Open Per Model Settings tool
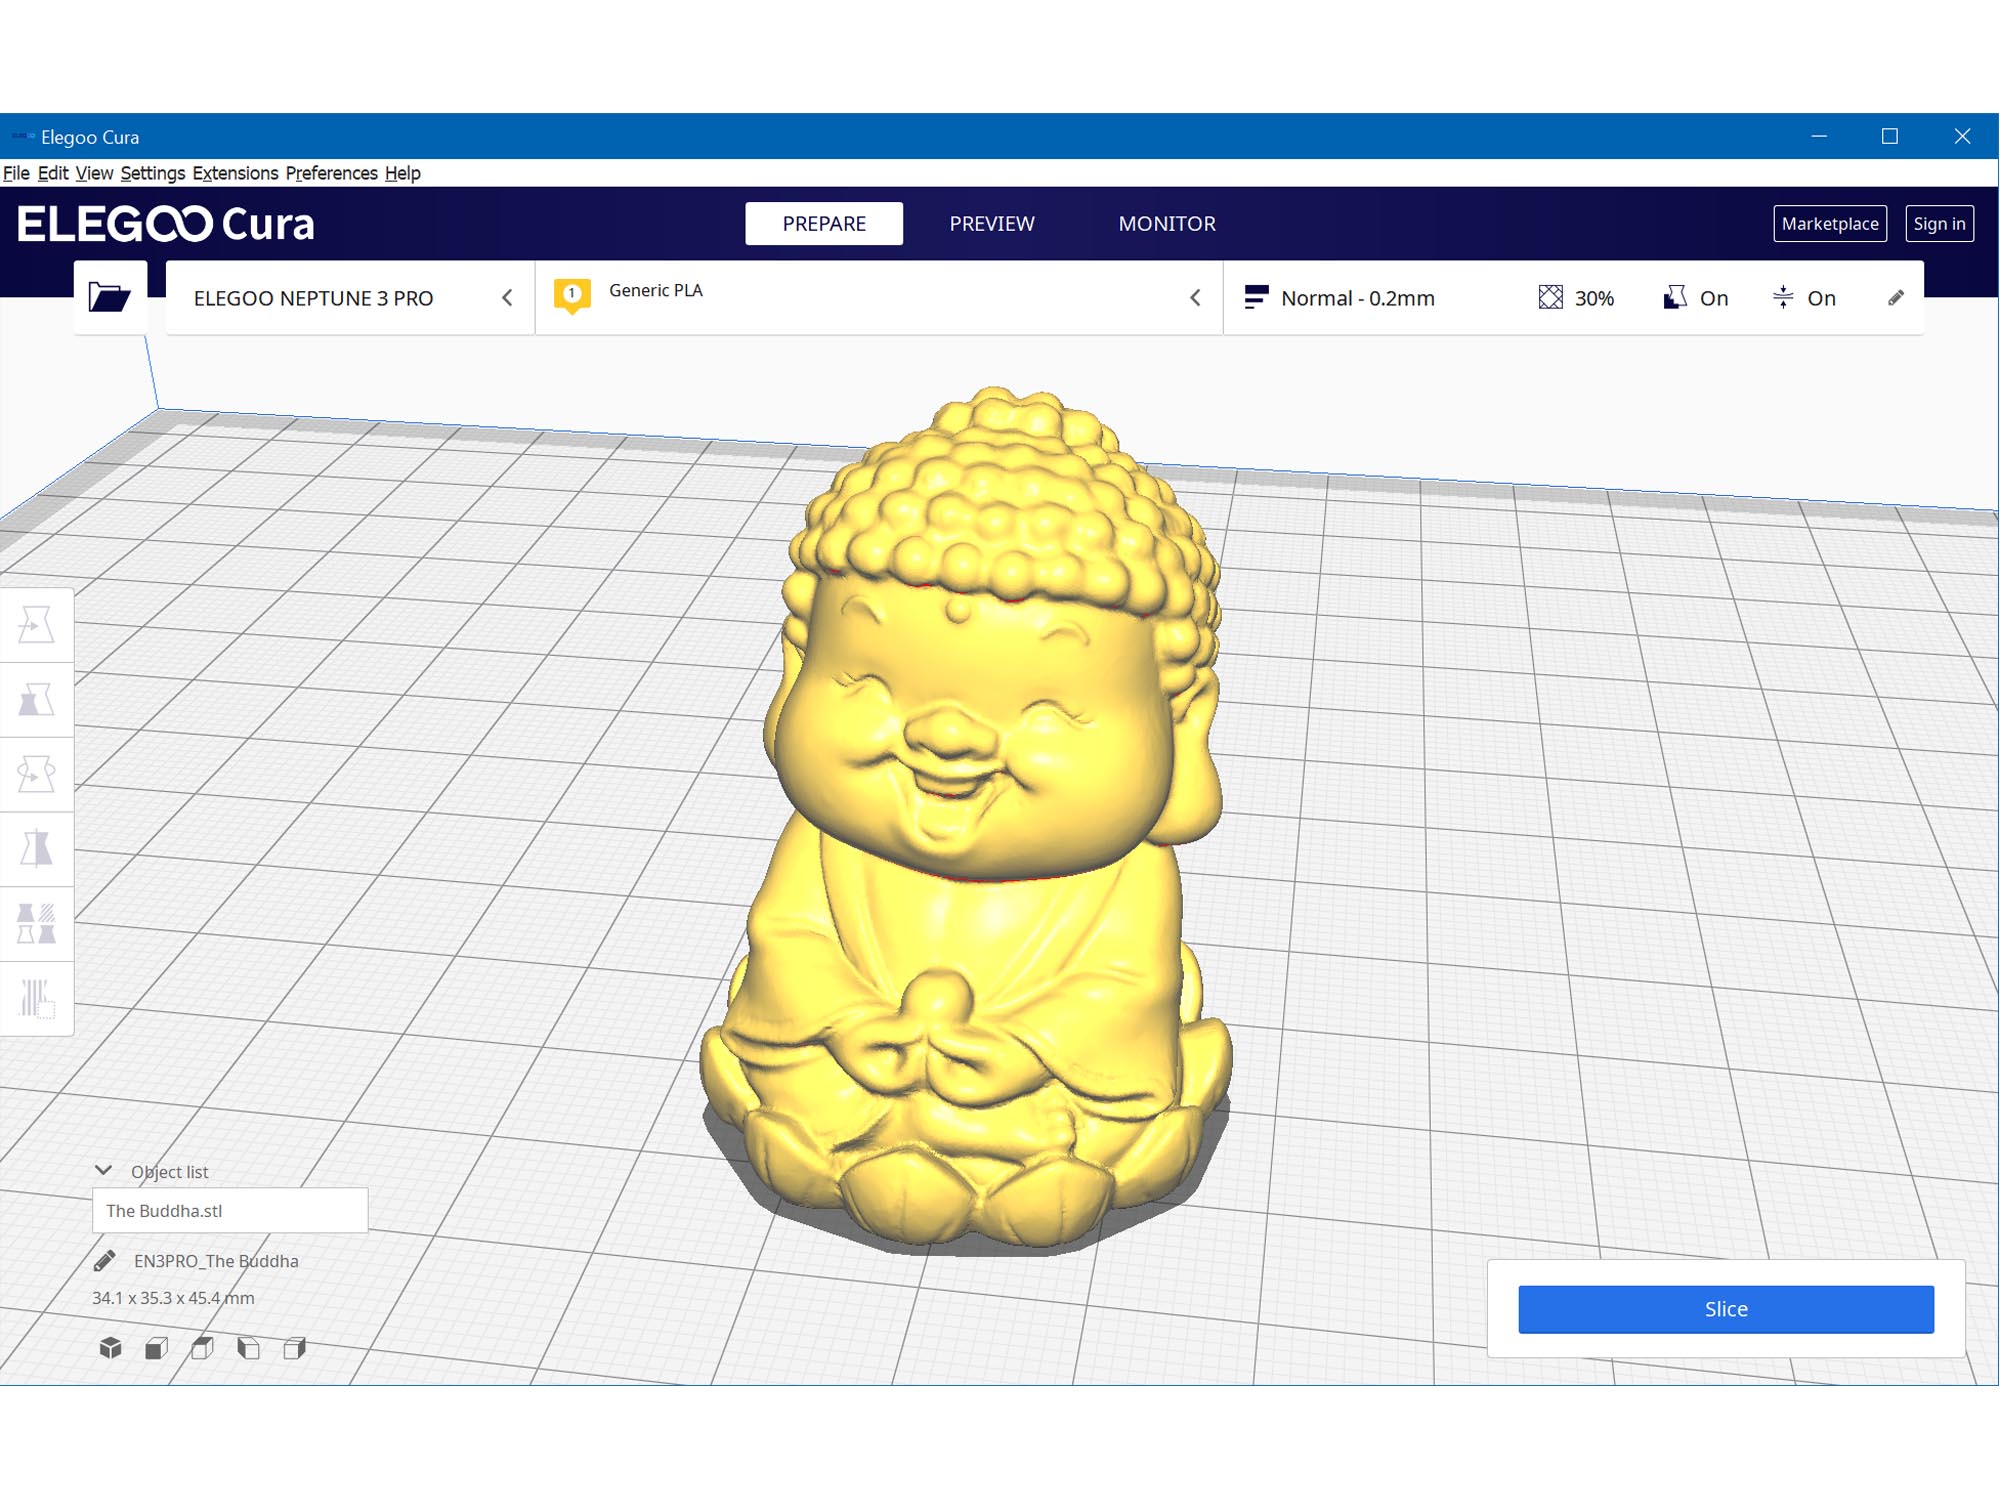Screen dimensions: 2000x1500 pos(36,924)
